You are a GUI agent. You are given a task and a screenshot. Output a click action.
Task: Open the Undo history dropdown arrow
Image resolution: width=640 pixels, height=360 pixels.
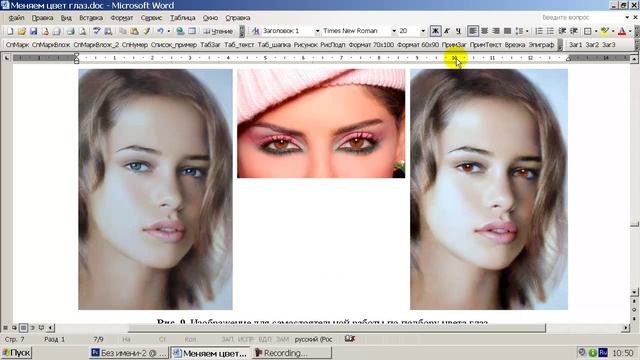click(x=169, y=31)
